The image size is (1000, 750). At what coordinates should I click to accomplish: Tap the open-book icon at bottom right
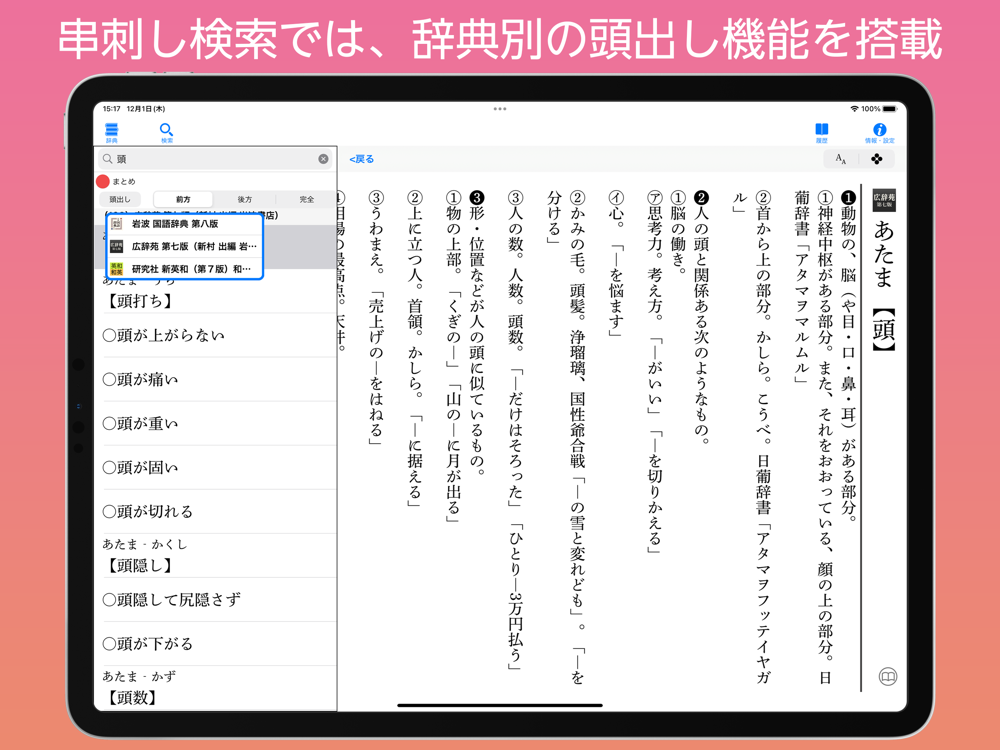tap(888, 676)
